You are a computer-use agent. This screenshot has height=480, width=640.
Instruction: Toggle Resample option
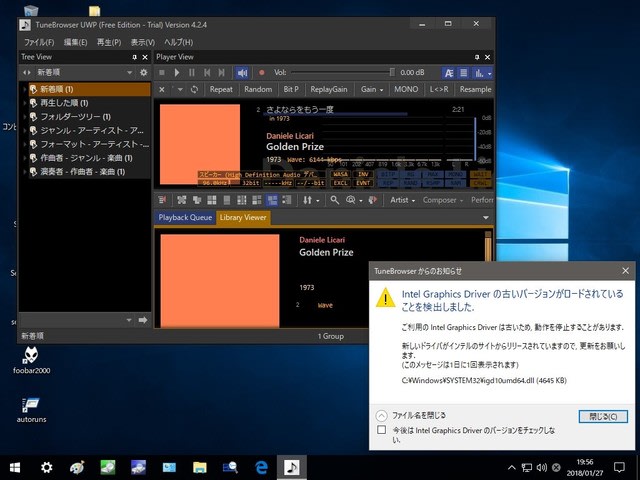tap(475, 89)
